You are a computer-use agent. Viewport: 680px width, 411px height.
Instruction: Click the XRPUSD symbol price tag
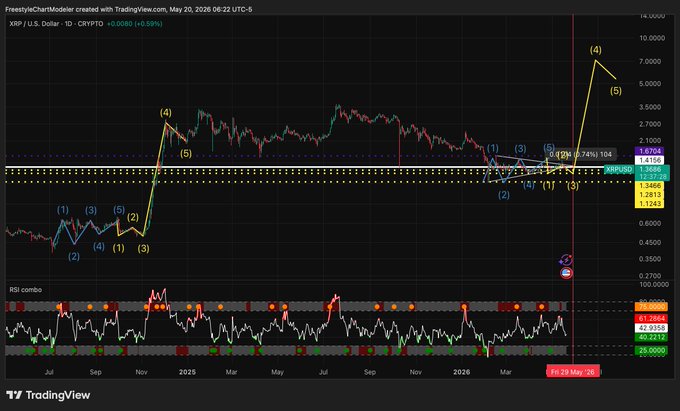619,169
